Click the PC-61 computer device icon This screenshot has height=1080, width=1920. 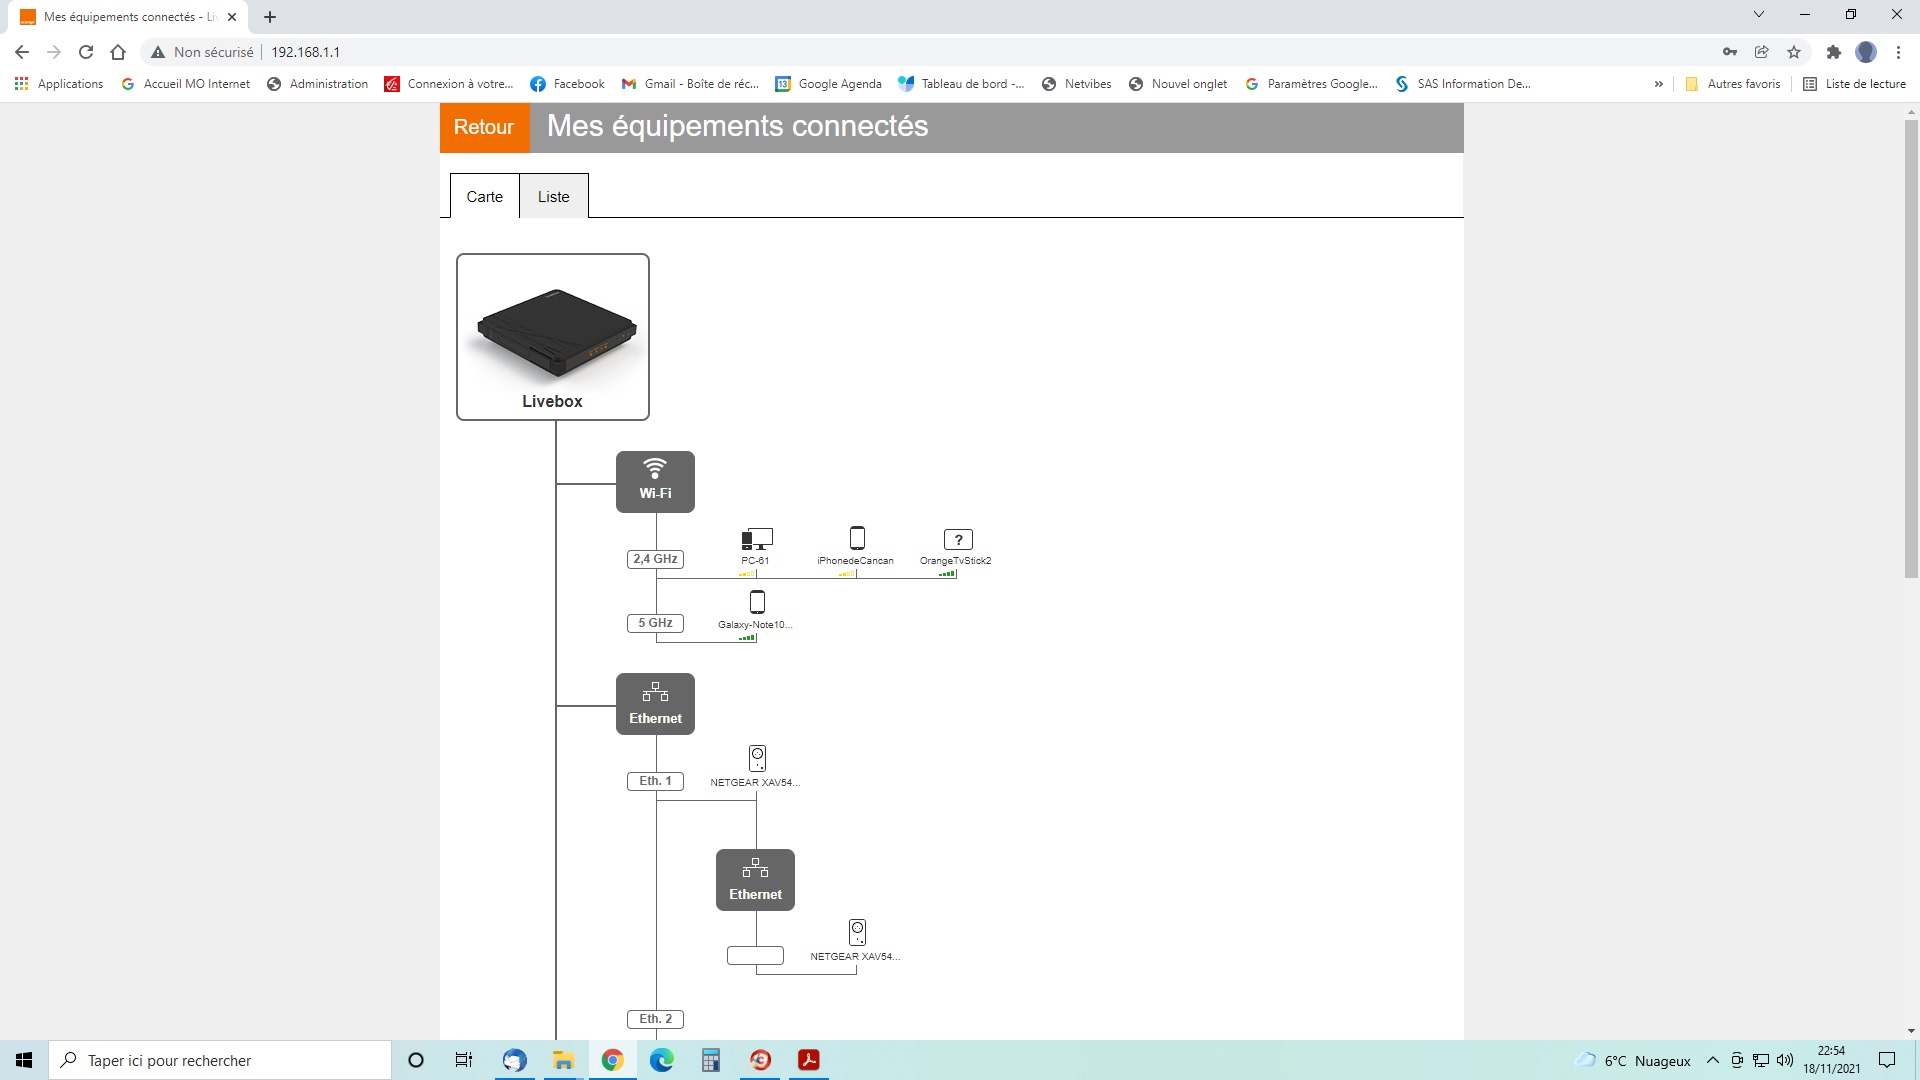click(757, 540)
